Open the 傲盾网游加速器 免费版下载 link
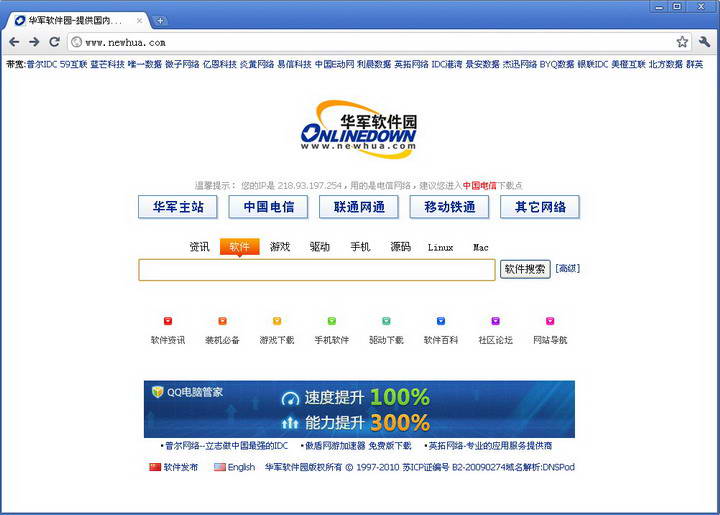 pos(359,446)
